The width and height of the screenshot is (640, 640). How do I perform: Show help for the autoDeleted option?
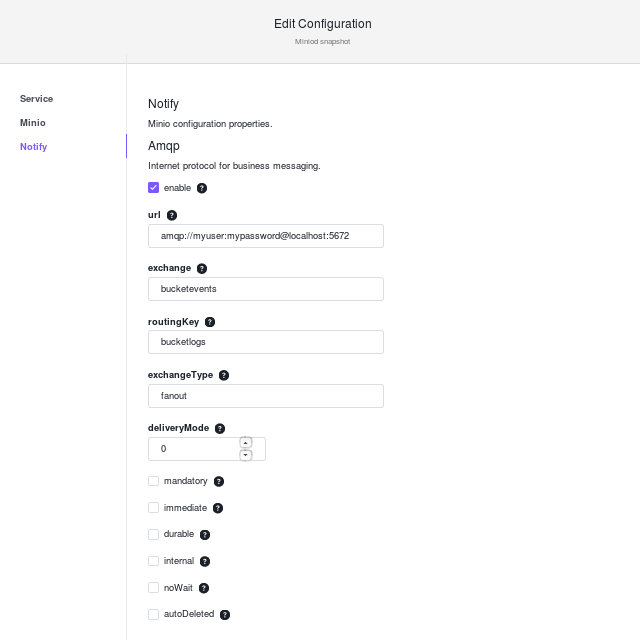(x=224, y=615)
